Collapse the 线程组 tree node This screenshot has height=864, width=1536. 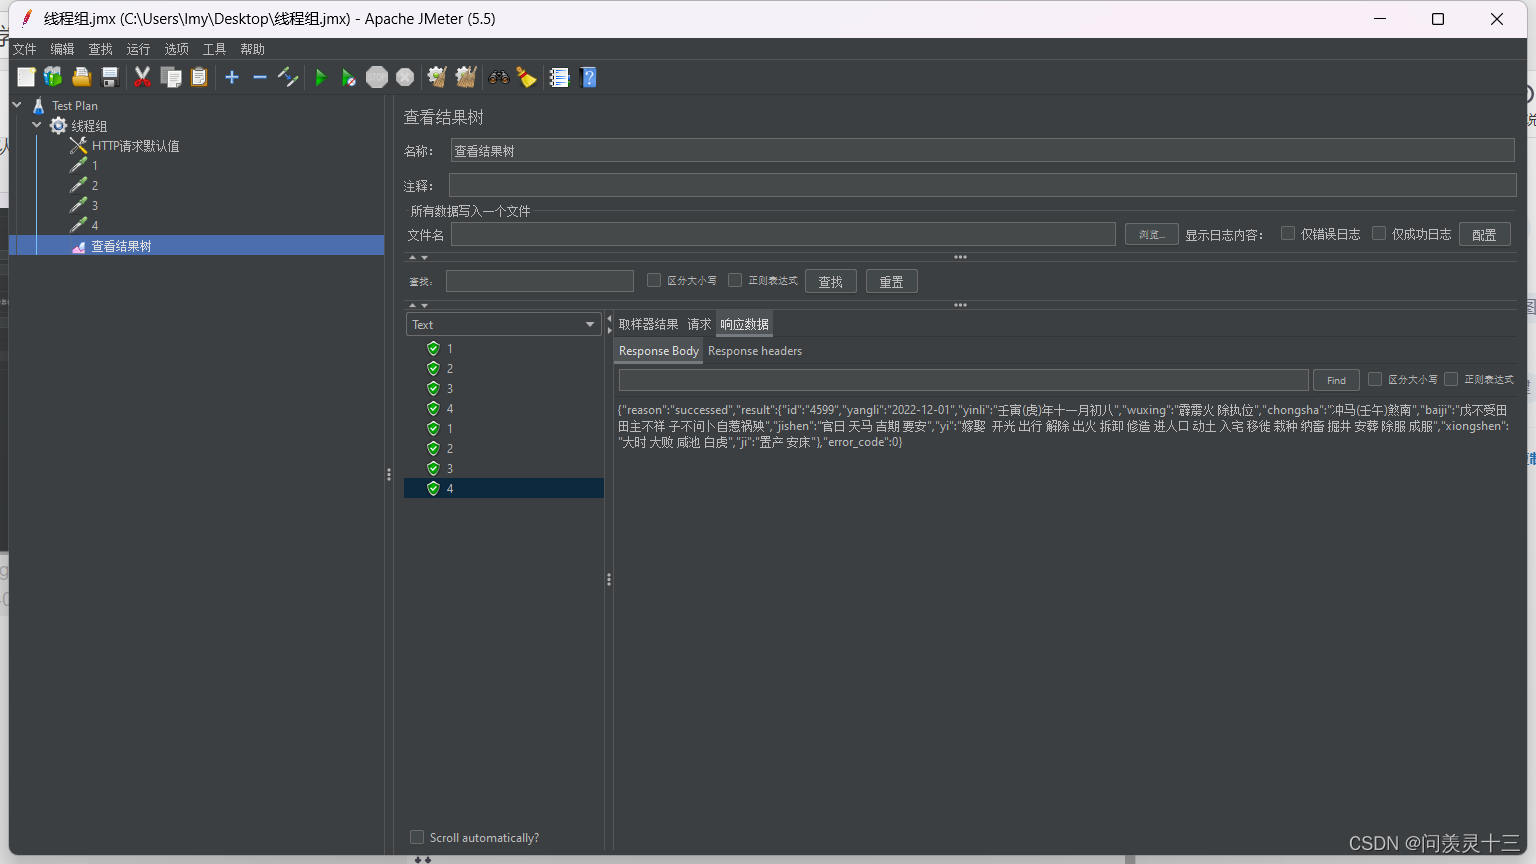[x=37, y=126]
